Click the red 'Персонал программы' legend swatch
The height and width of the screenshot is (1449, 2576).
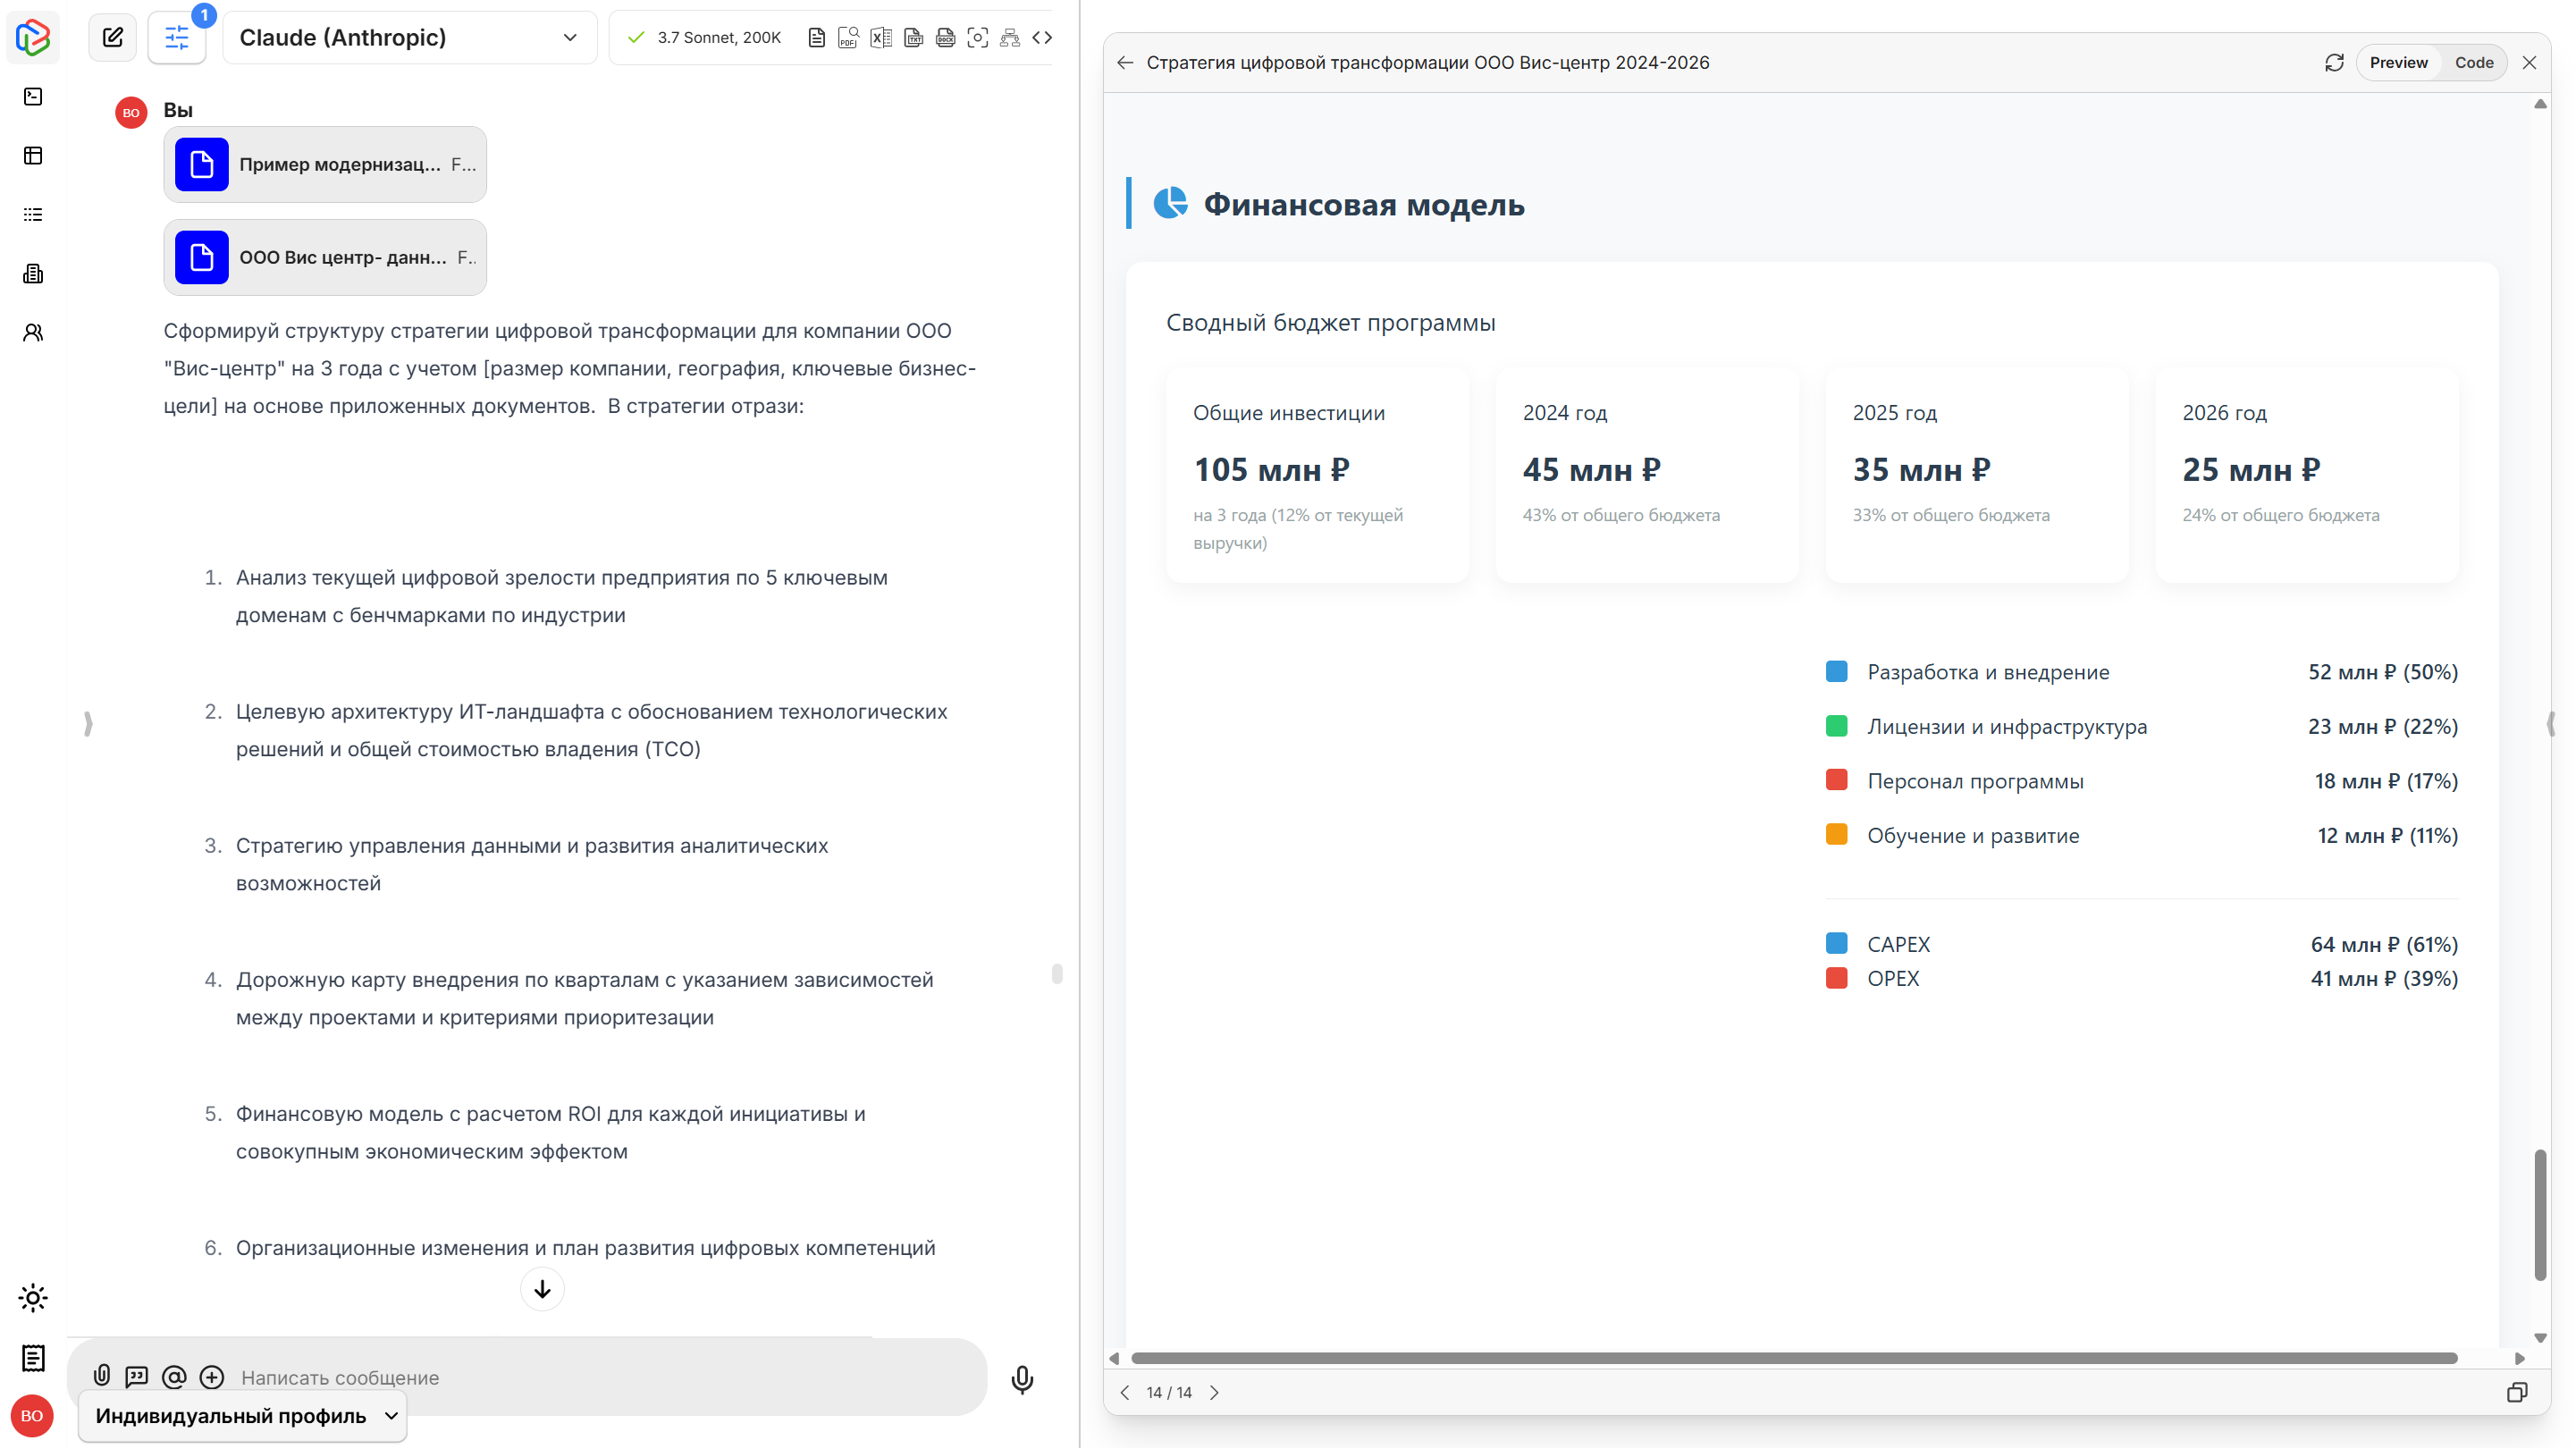click(x=1837, y=780)
